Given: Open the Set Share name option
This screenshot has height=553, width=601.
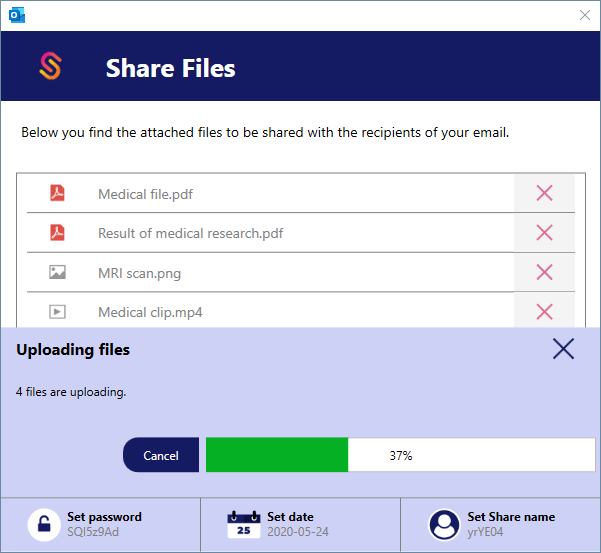Looking at the screenshot, I should (510, 518).
